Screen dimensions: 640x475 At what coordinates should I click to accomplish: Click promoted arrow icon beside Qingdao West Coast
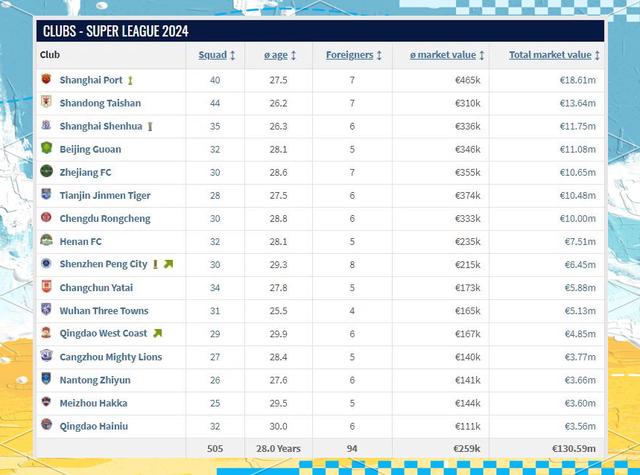[158, 333]
